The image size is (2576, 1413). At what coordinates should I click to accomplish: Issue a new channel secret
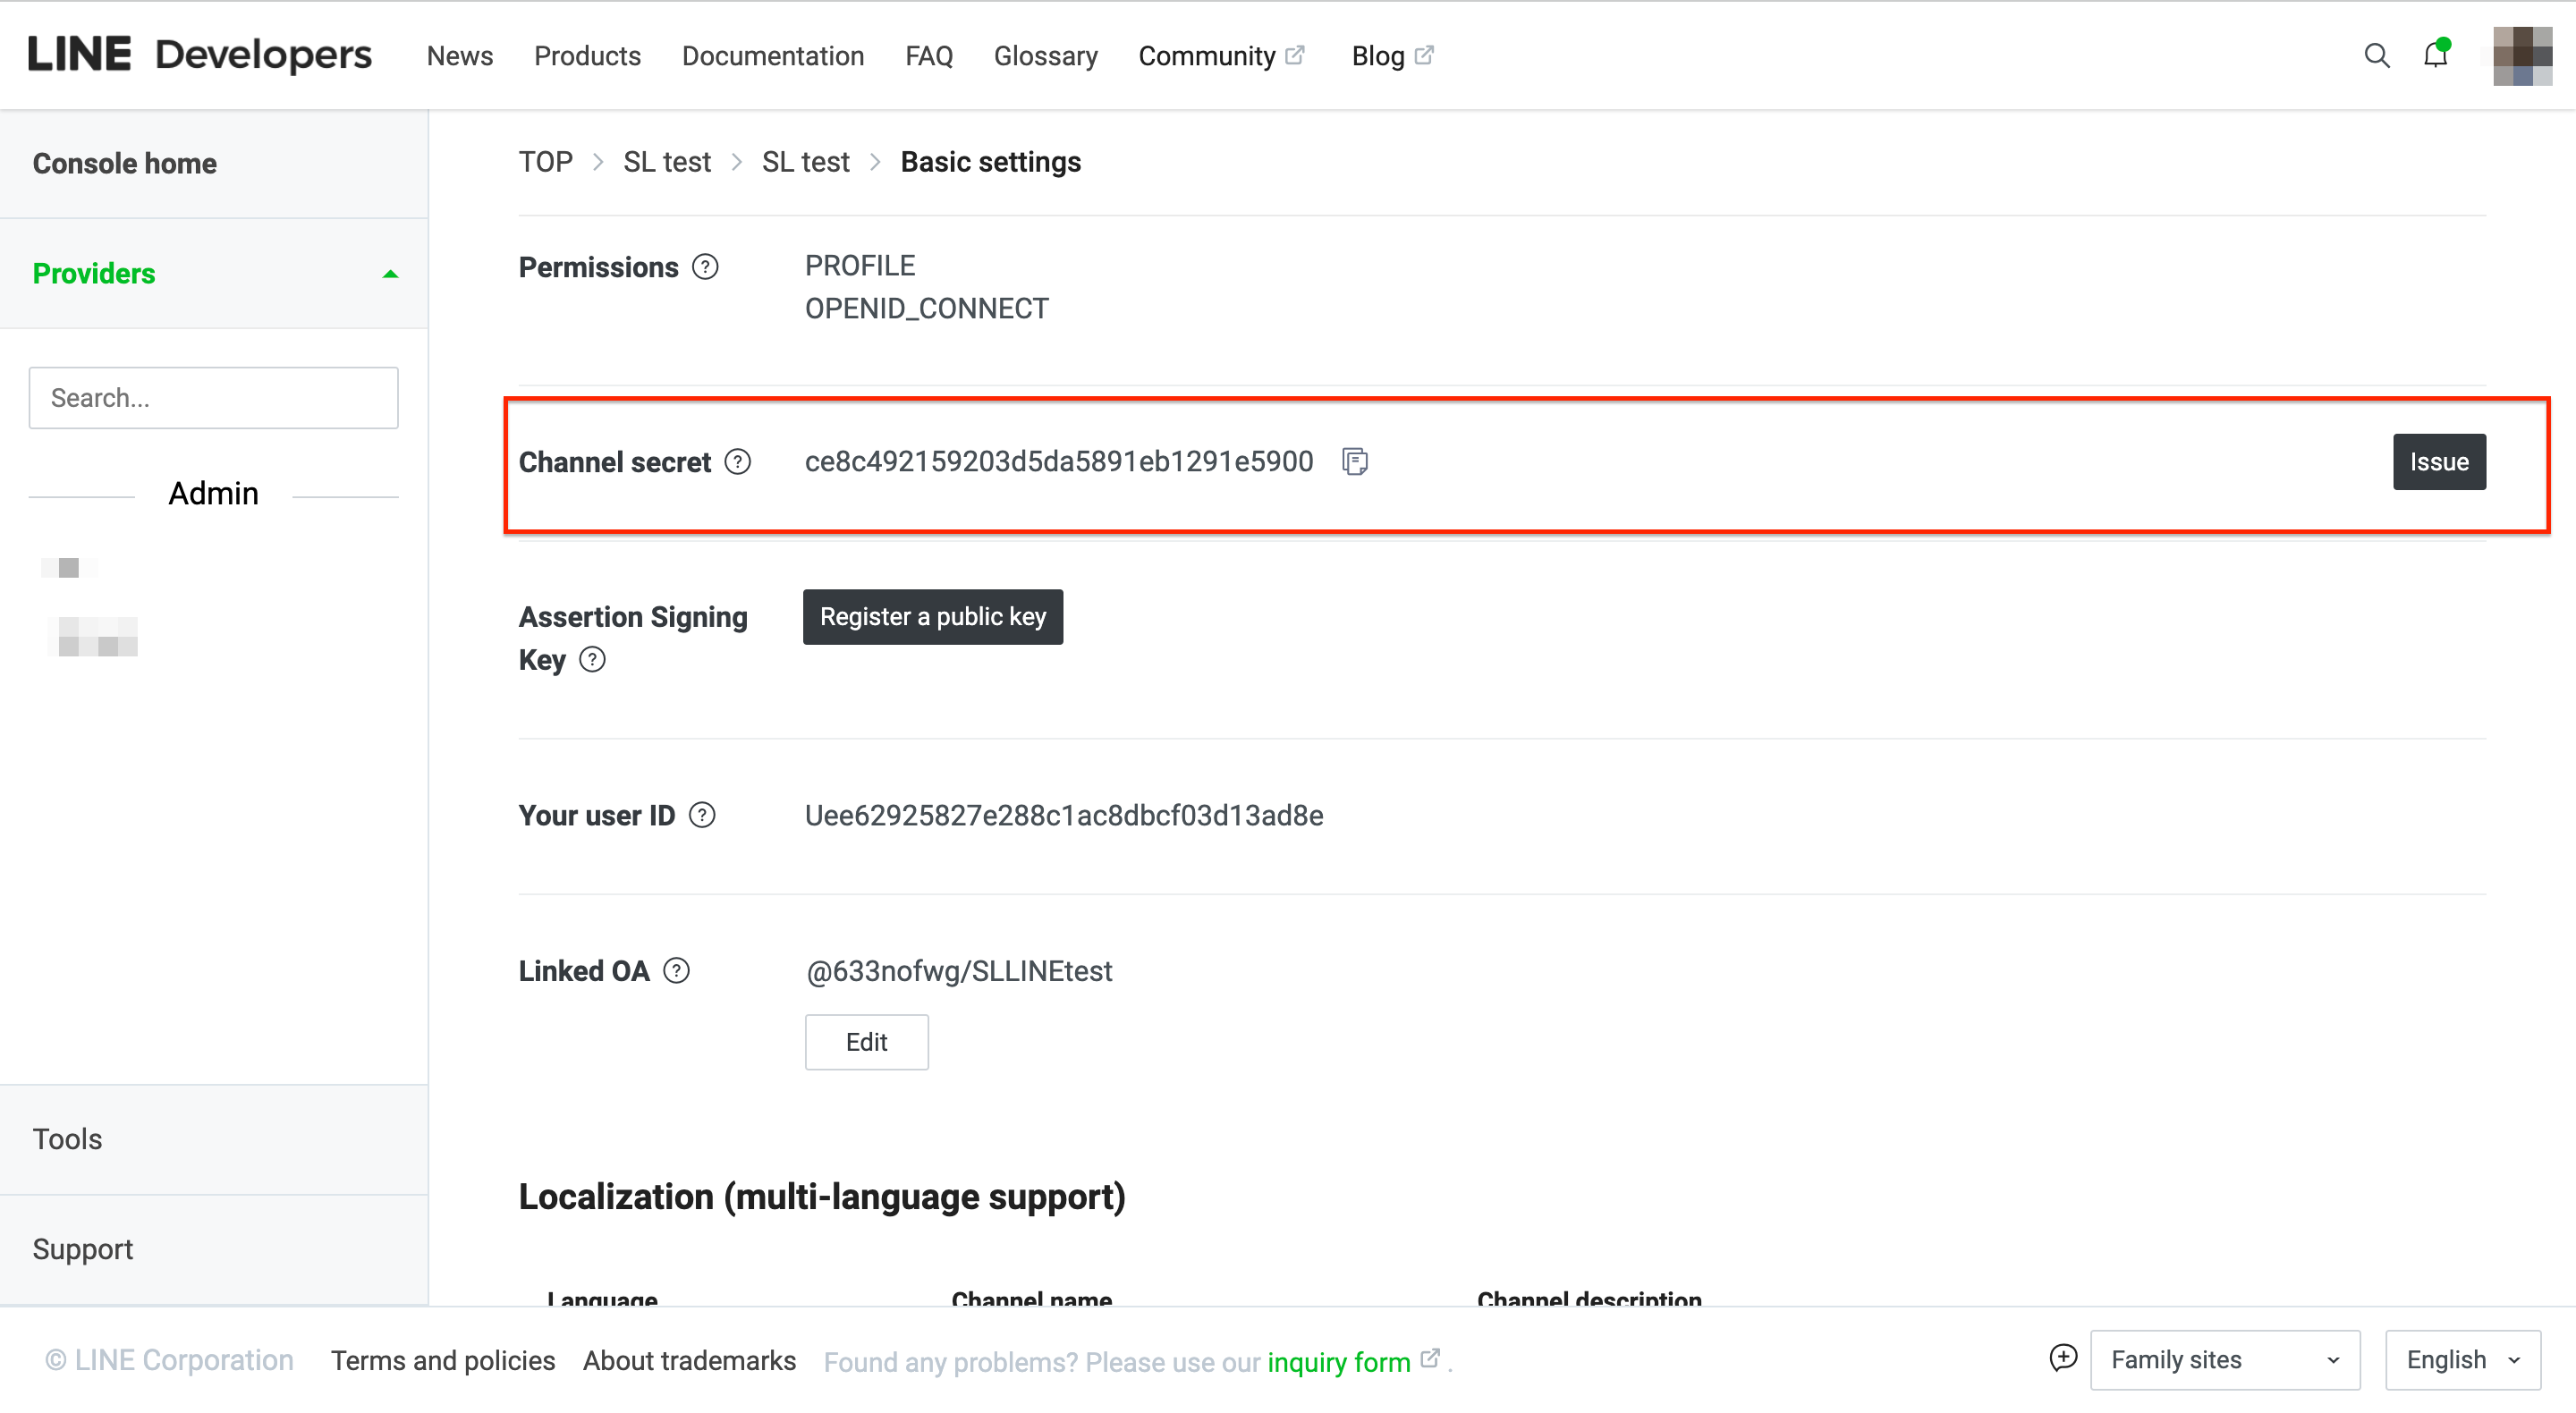(2438, 462)
